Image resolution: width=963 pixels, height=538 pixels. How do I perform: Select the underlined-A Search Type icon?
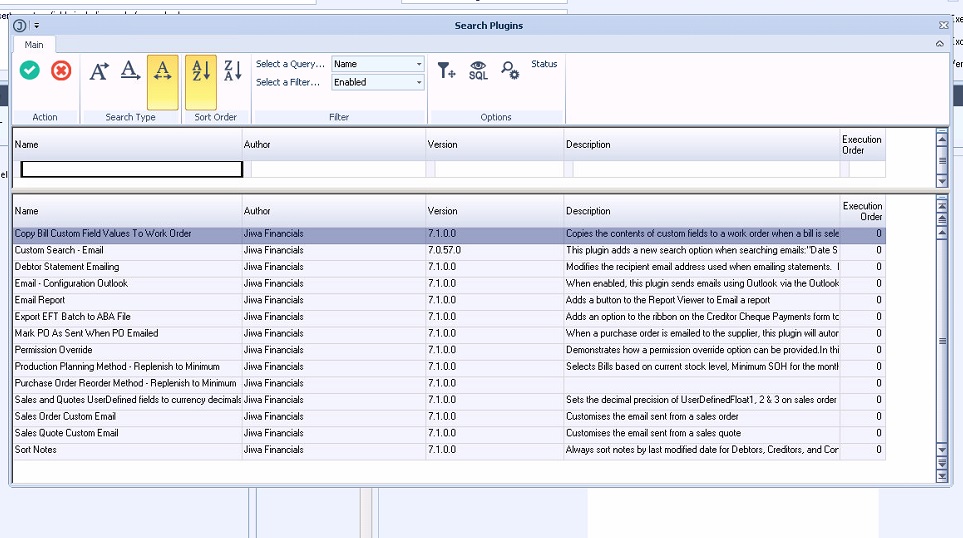coord(130,70)
